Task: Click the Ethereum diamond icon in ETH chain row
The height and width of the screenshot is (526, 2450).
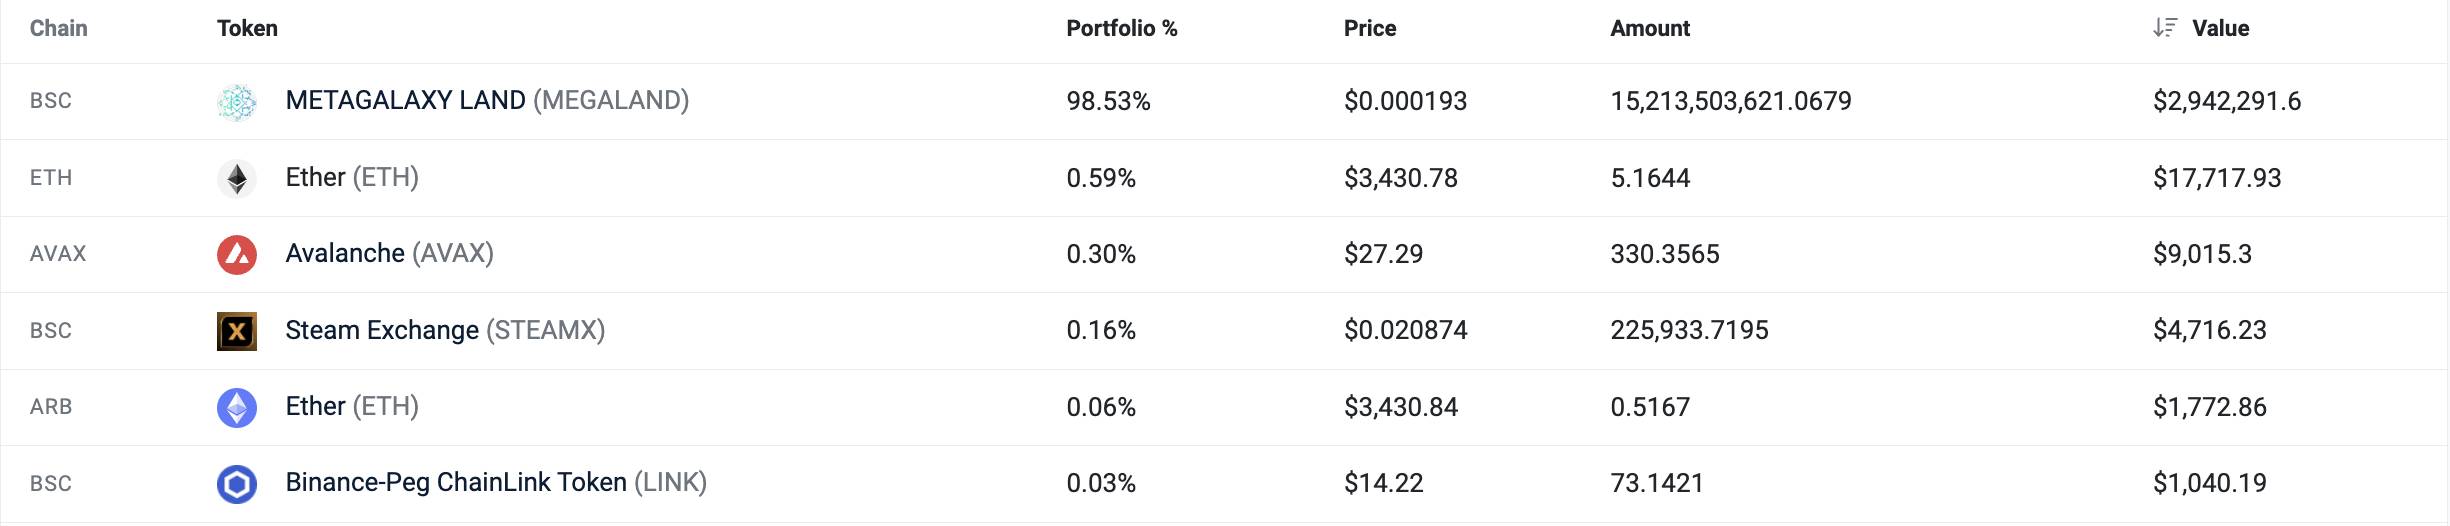Action: [x=237, y=178]
